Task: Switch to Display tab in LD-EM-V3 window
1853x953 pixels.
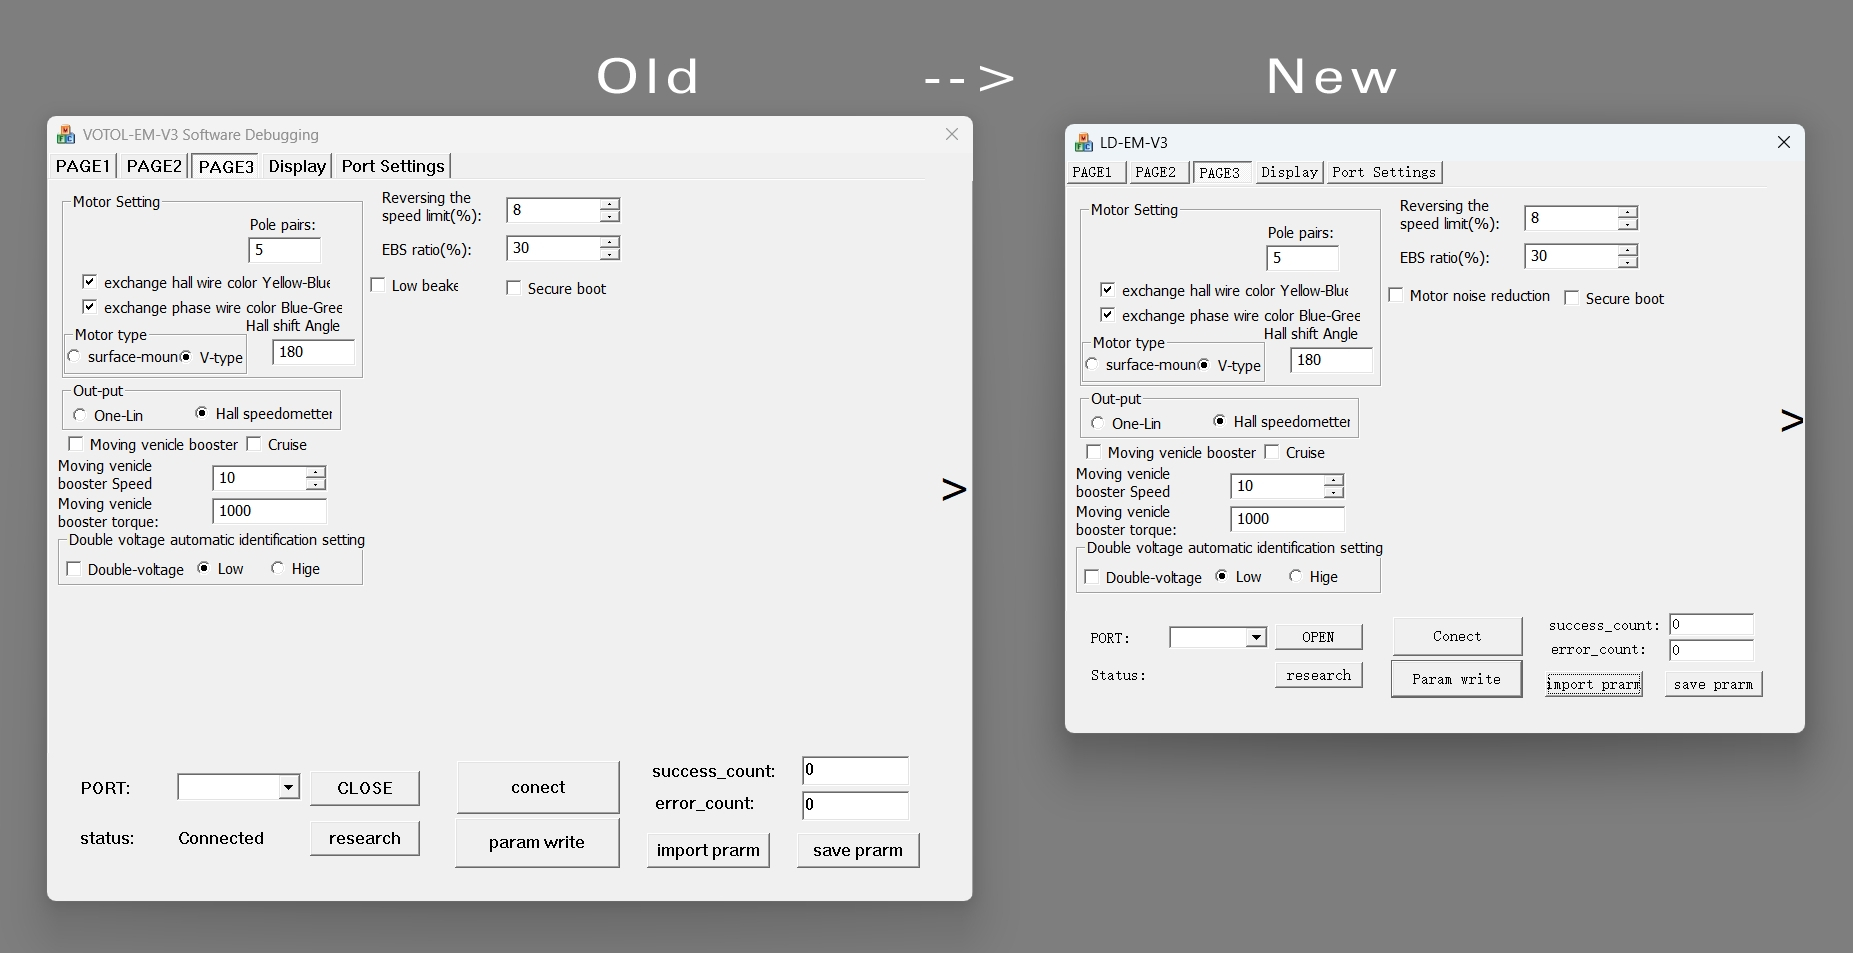Action: [x=1290, y=172]
